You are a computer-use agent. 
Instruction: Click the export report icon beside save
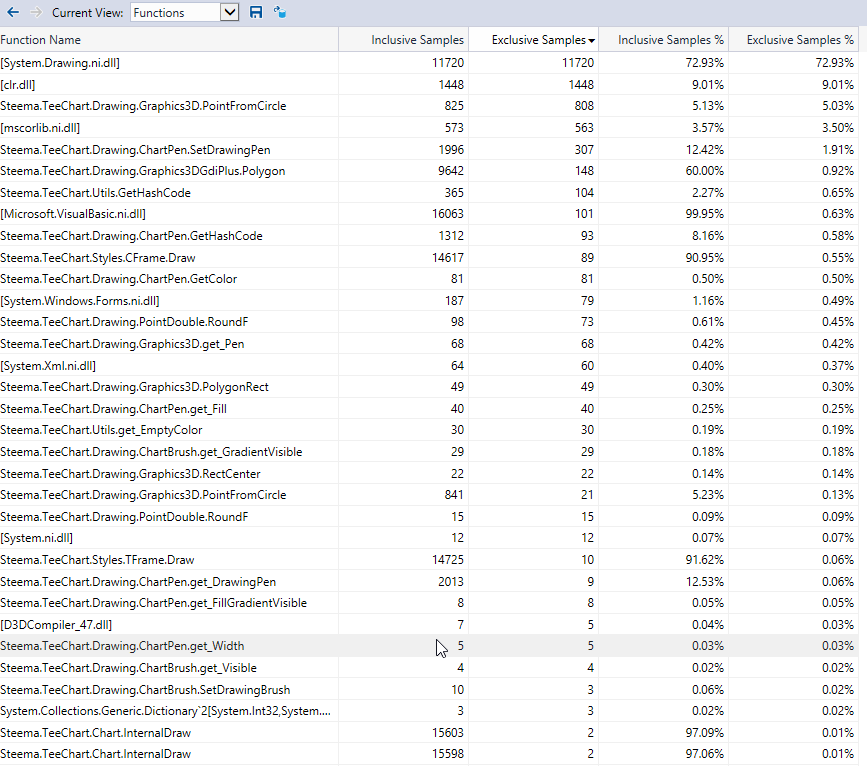pos(280,12)
